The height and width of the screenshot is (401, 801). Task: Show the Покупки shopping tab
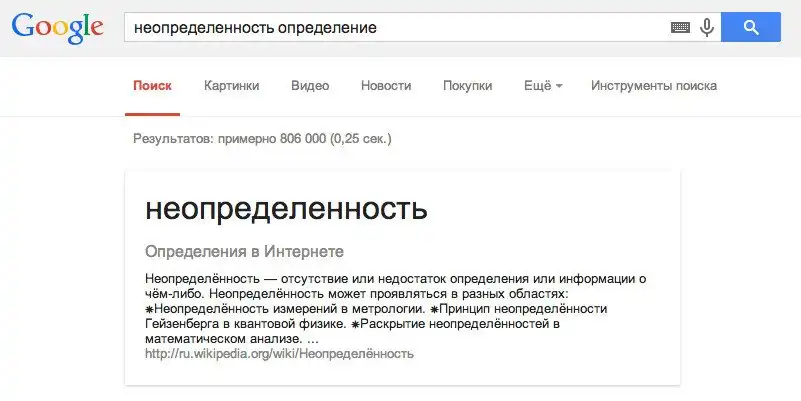pyautogui.click(x=468, y=86)
